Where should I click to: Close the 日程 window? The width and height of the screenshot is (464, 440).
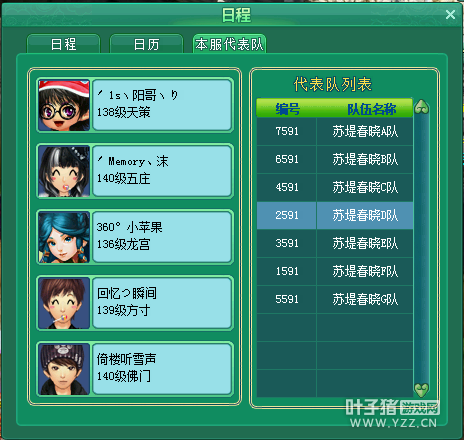tap(450, 14)
